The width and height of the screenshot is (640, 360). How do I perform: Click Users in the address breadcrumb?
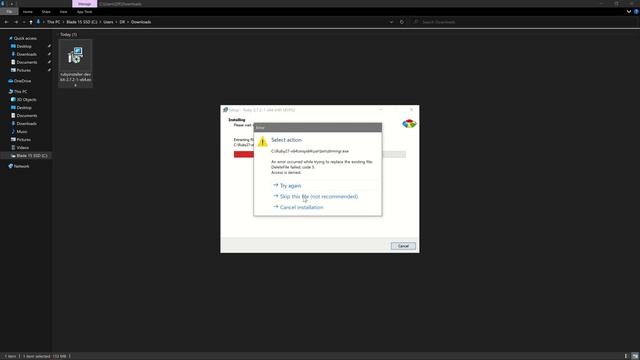(x=108, y=22)
